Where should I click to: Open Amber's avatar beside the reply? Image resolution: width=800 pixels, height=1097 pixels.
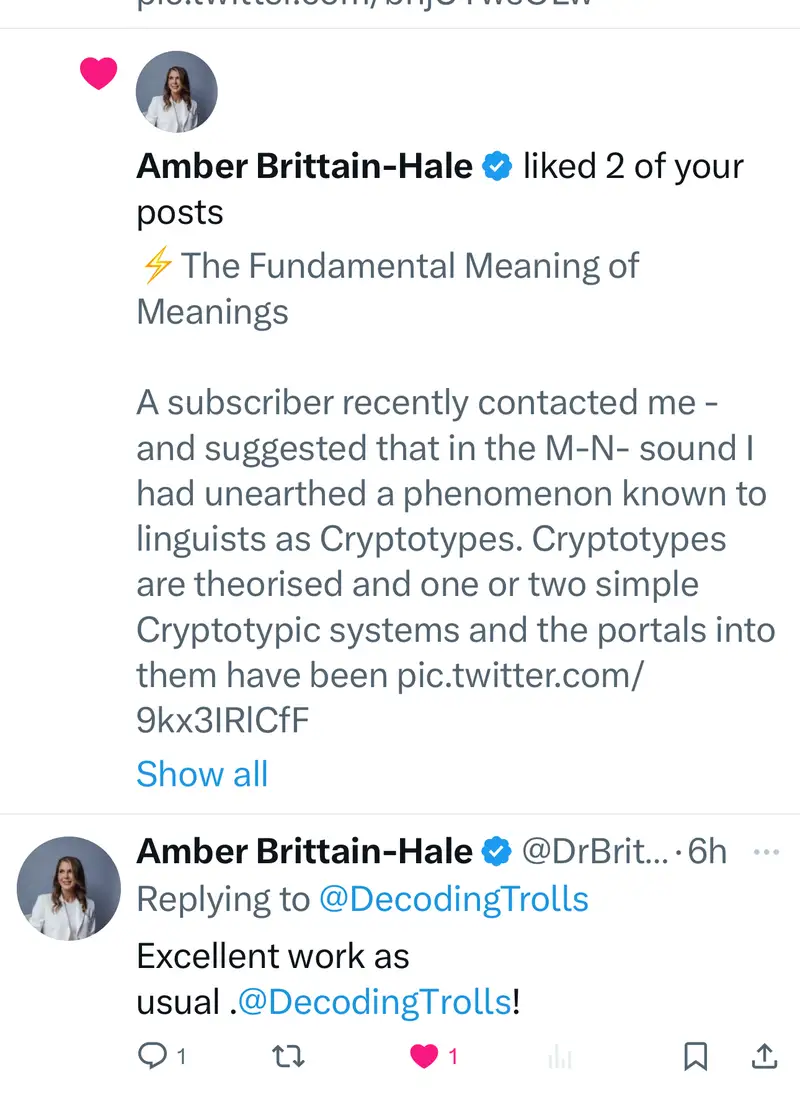(69, 888)
